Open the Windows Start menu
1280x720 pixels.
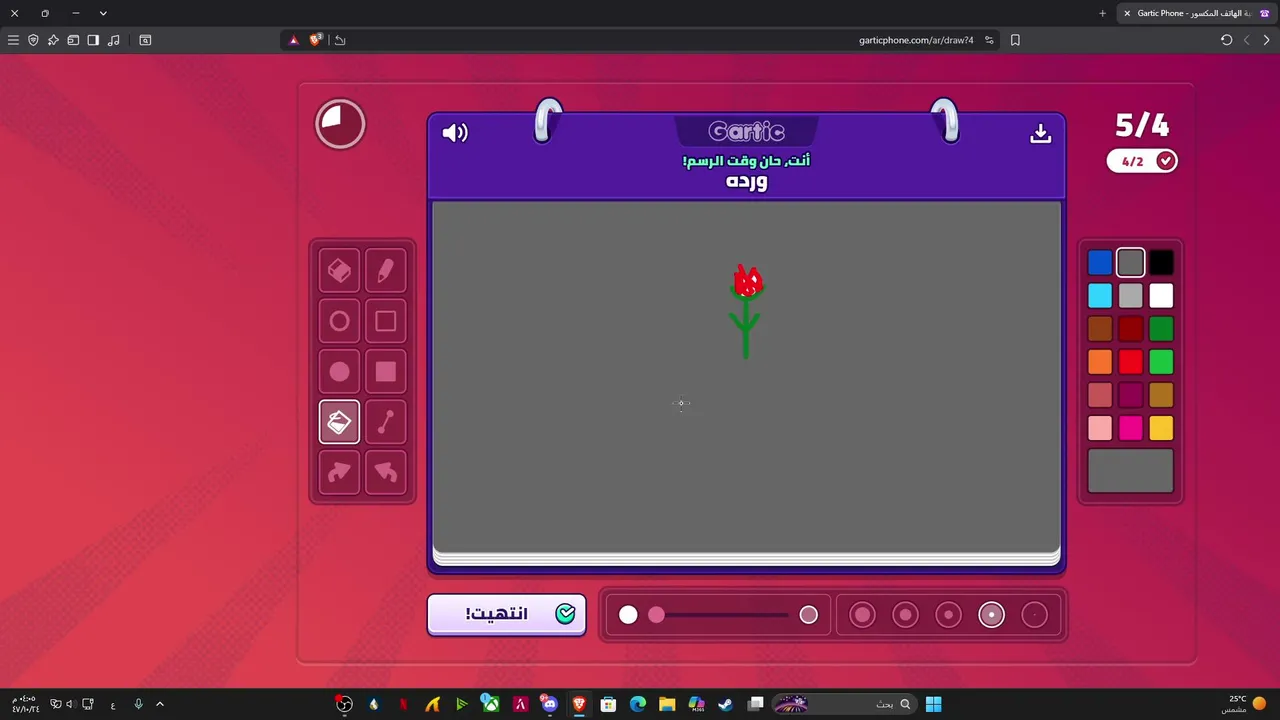click(933, 704)
